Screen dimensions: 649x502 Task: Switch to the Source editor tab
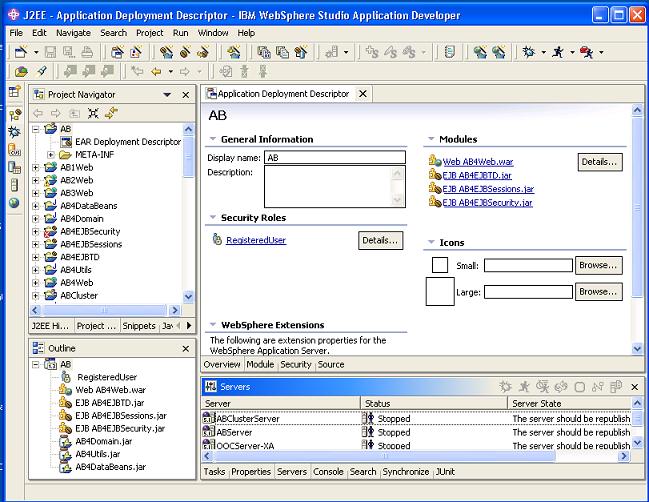pyautogui.click(x=331, y=364)
